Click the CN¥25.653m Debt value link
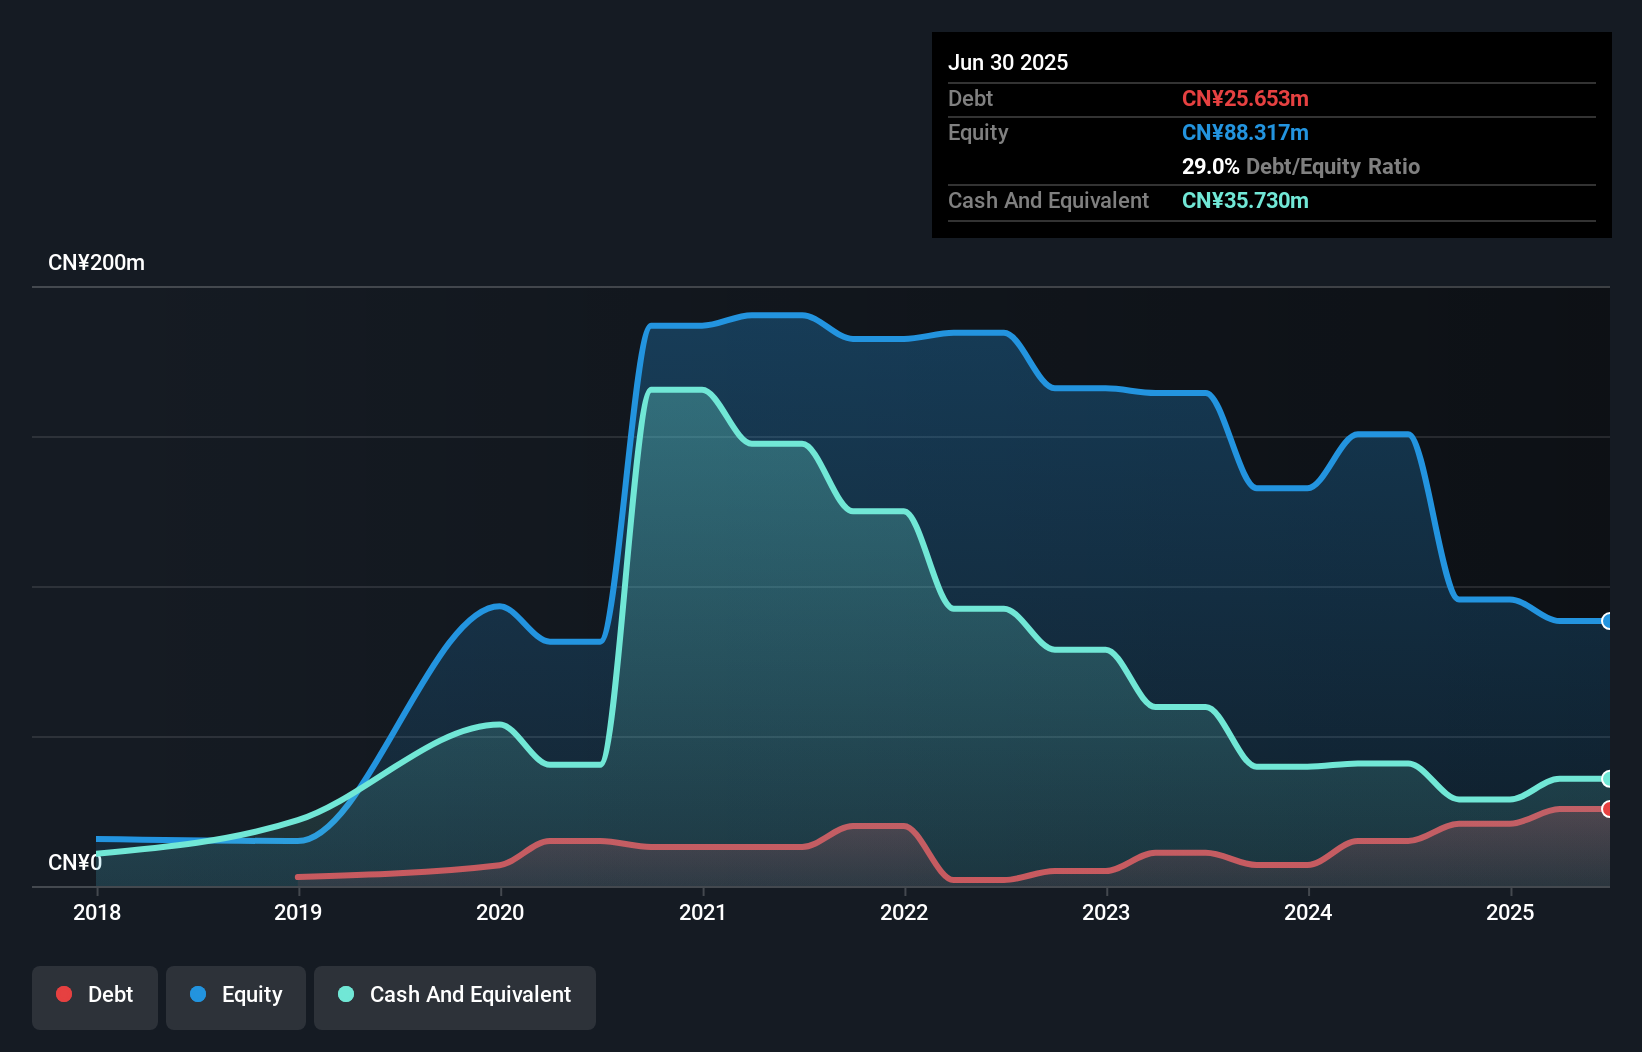Image resolution: width=1642 pixels, height=1052 pixels. click(1245, 98)
